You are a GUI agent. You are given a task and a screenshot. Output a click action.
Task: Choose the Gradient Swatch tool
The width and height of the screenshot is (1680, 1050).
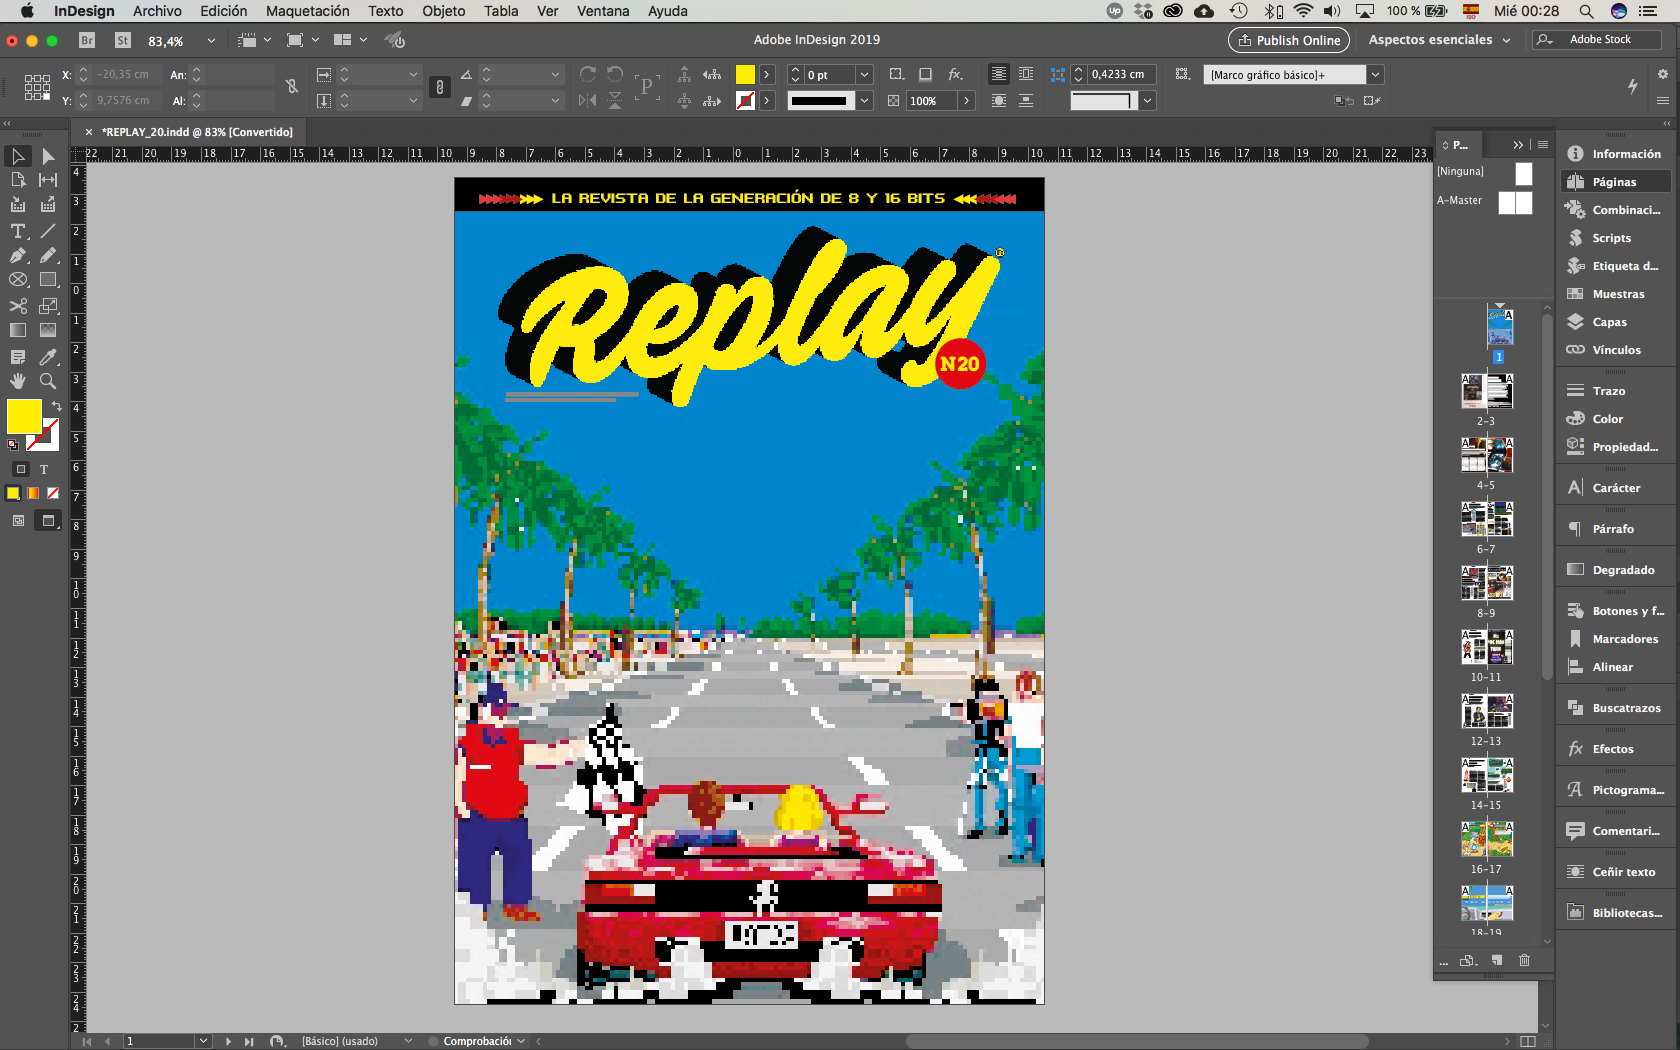click(x=18, y=330)
